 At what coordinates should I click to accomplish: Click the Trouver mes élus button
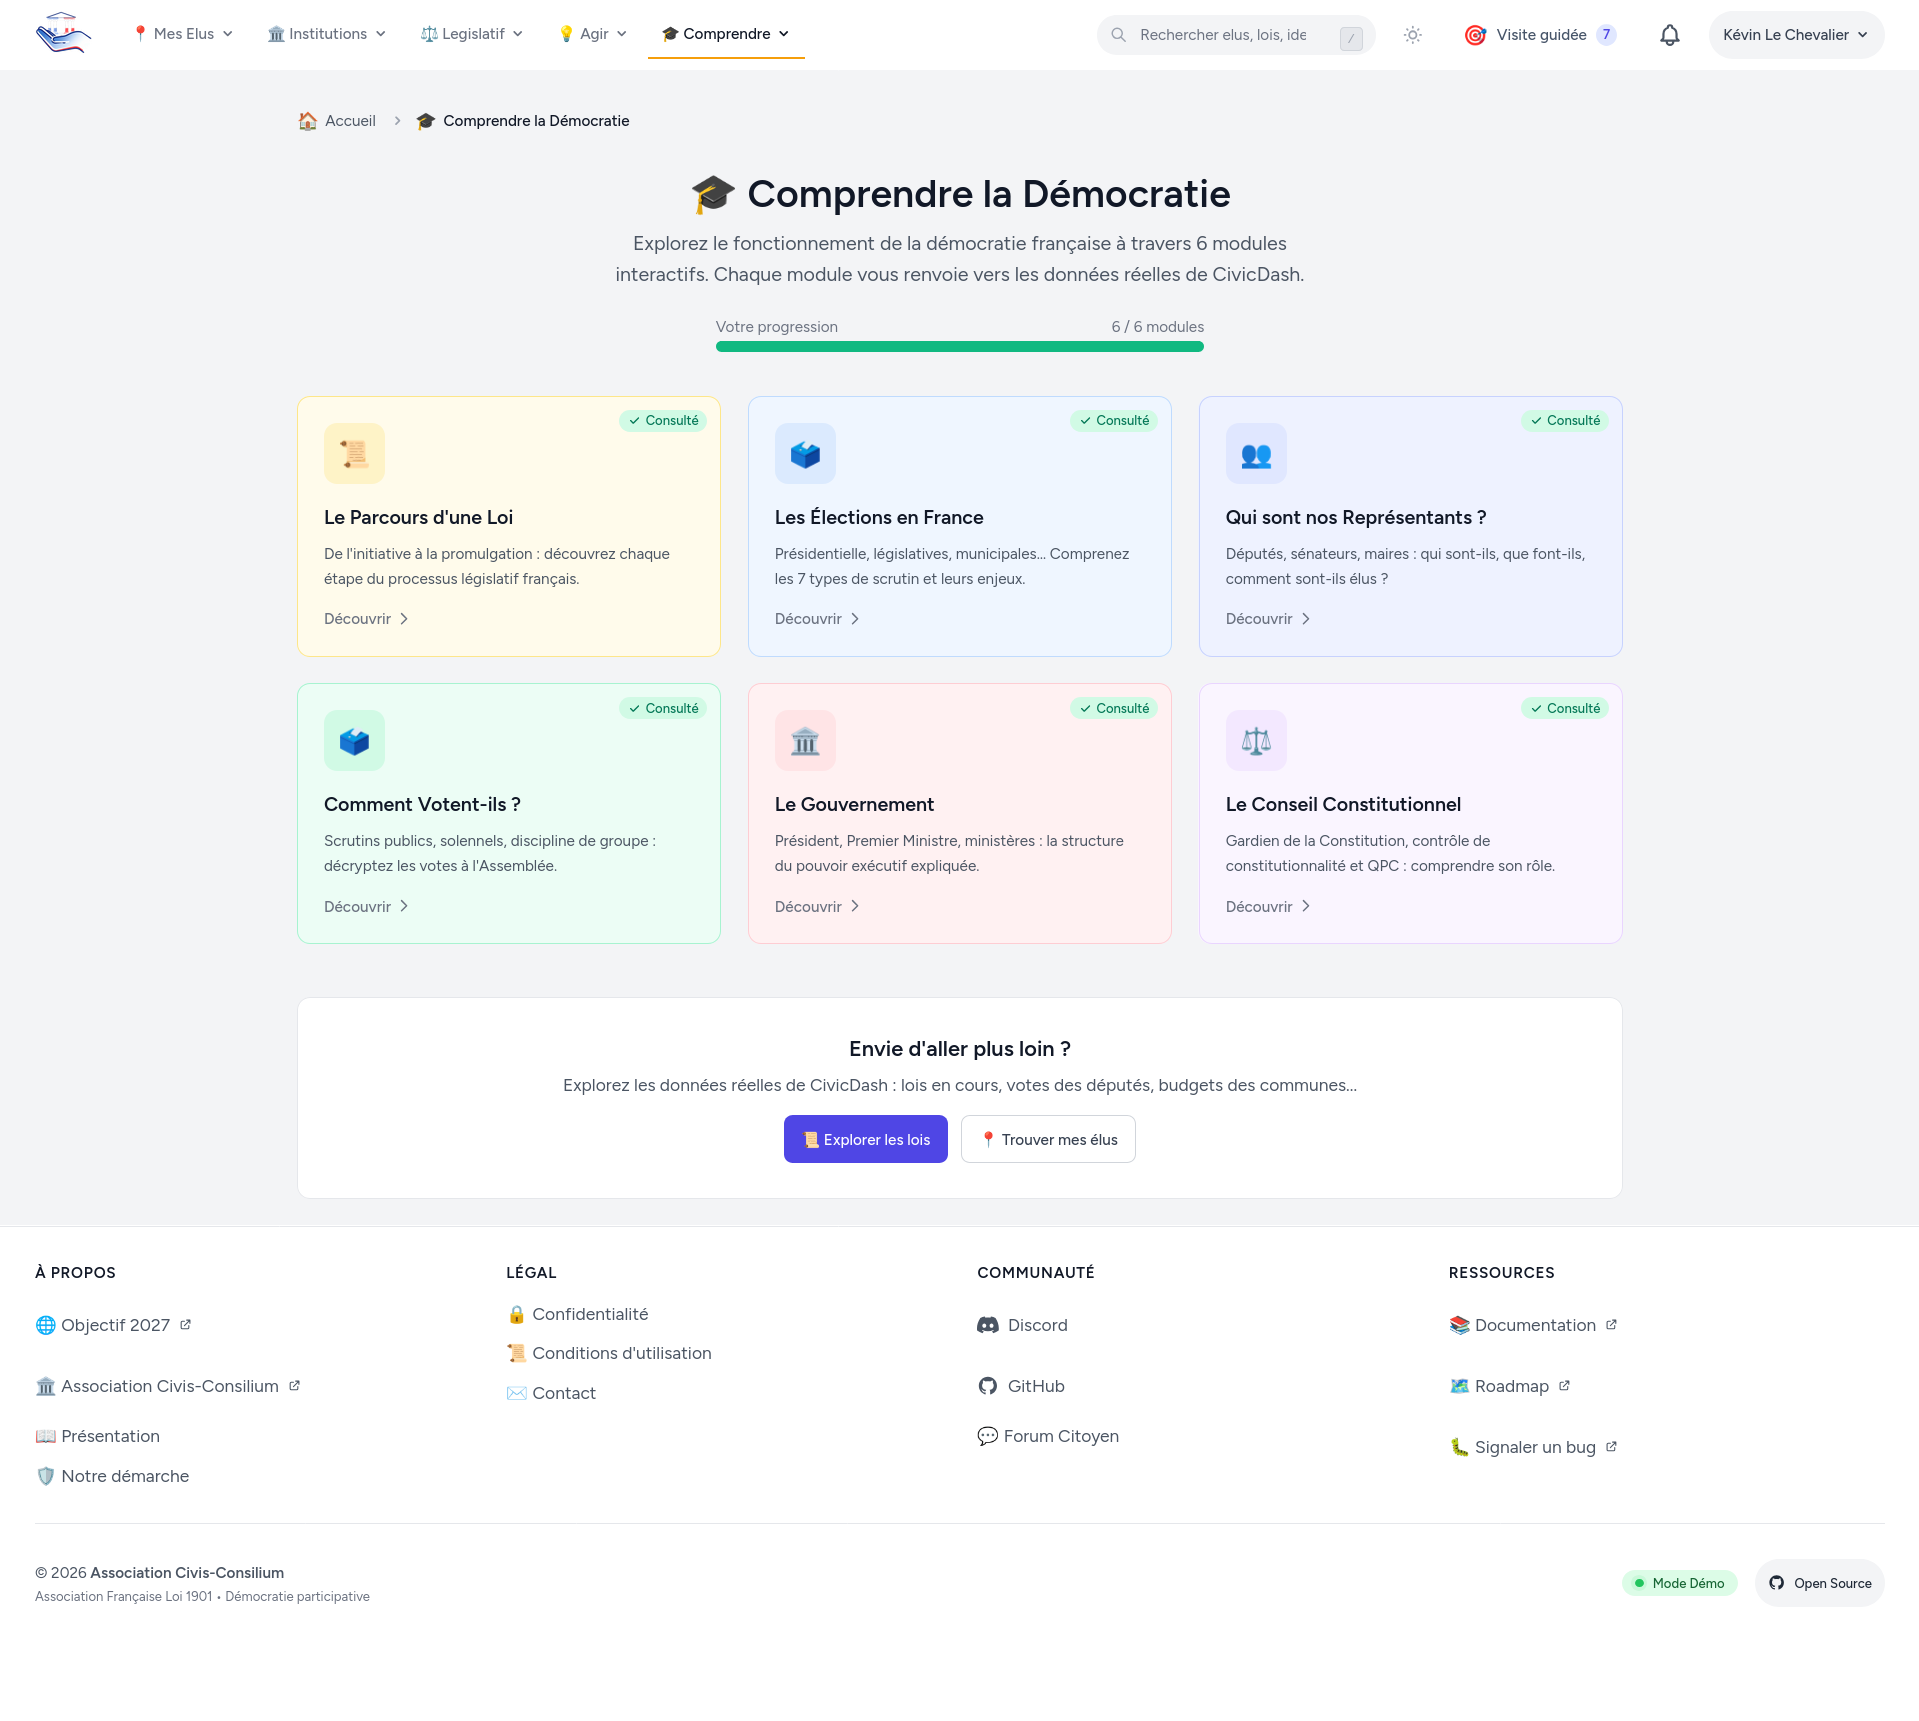click(x=1048, y=1139)
